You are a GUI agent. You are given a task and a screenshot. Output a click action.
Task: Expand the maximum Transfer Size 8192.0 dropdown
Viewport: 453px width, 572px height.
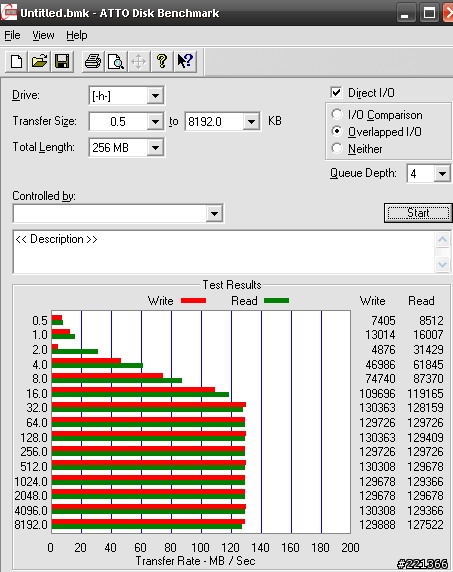(251, 121)
